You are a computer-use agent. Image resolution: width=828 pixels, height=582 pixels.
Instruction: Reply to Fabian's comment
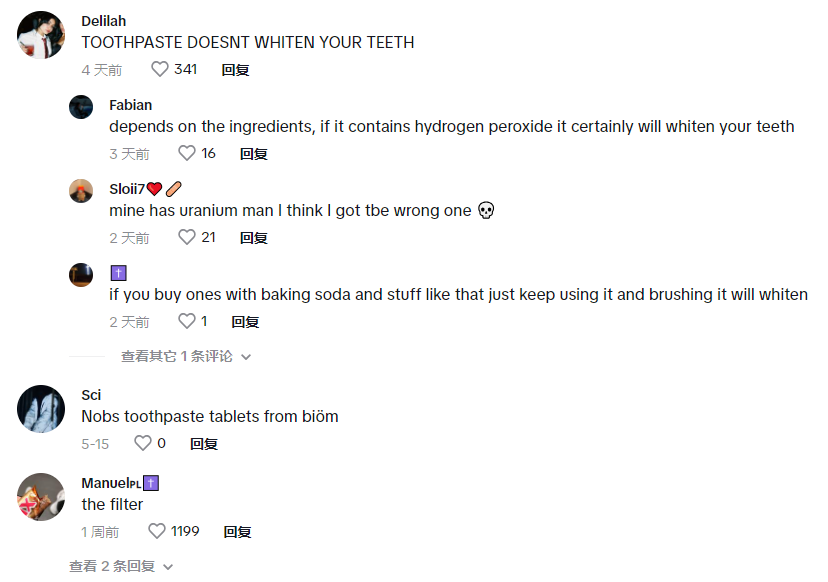[x=253, y=154]
